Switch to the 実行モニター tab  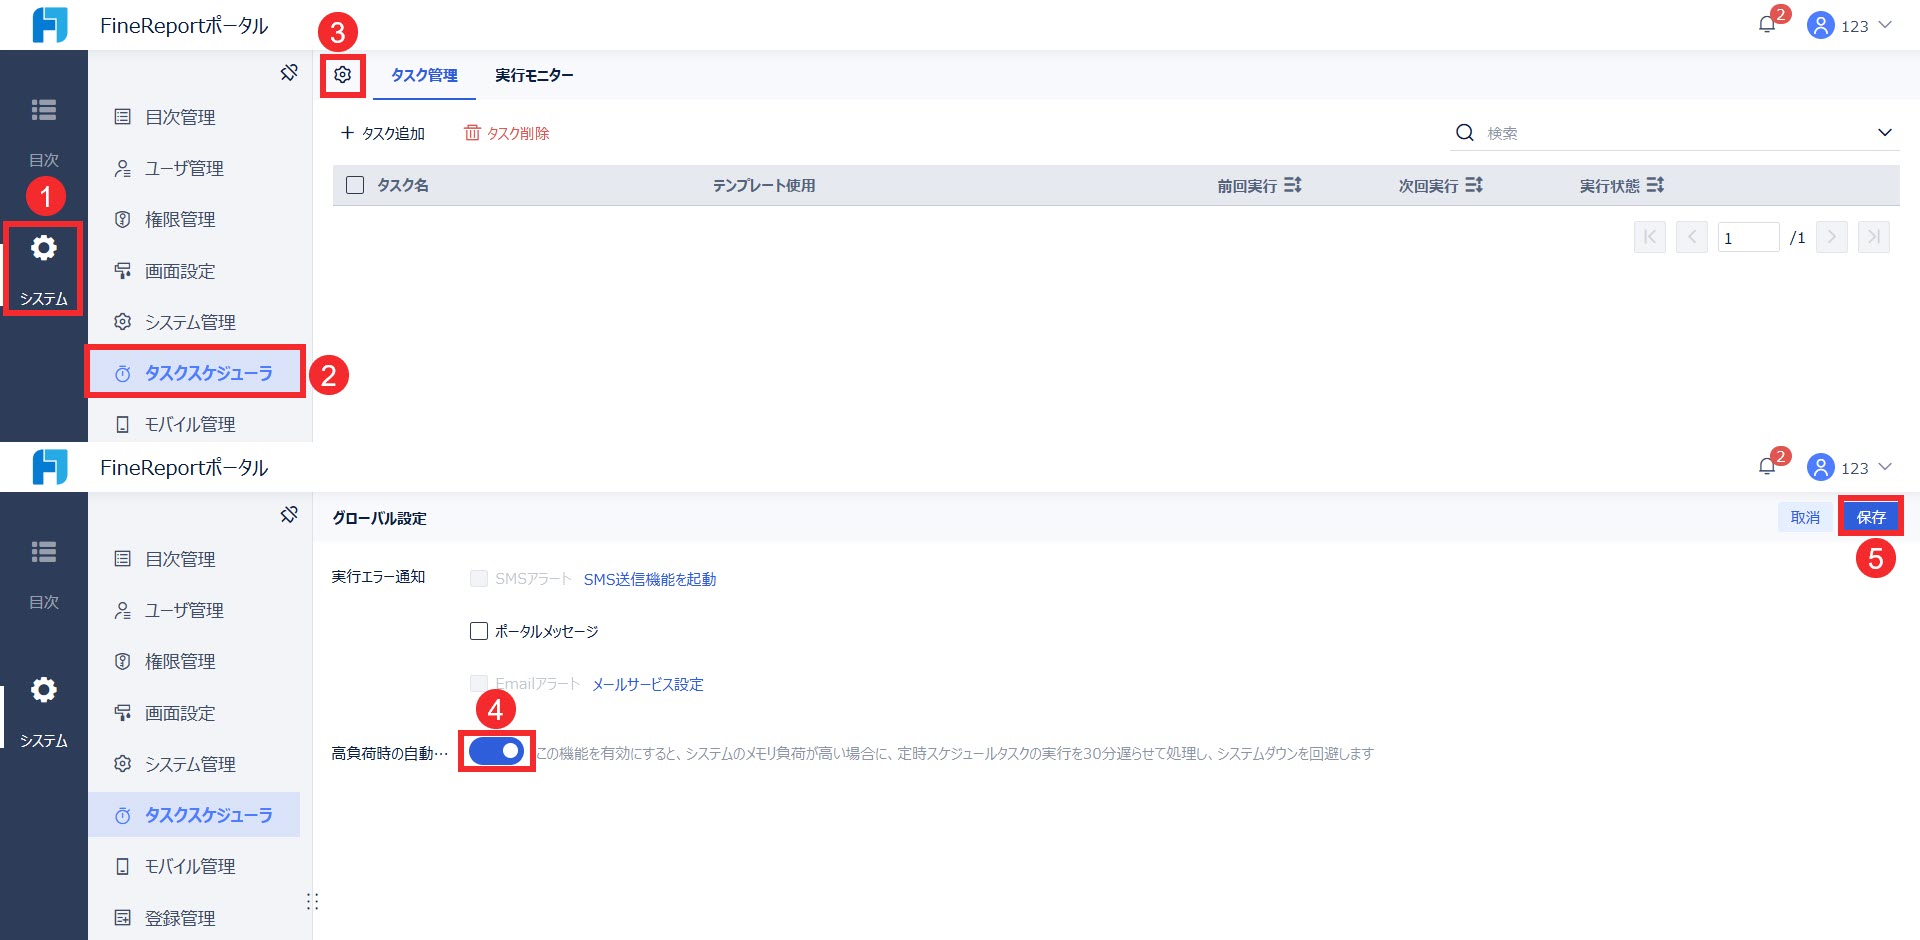point(534,75)
